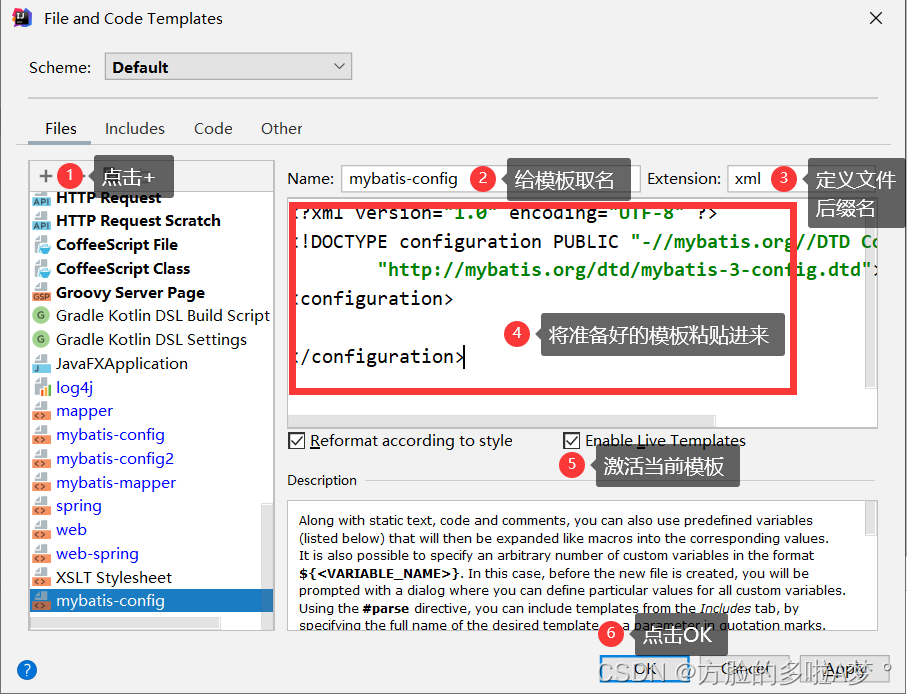
Task: Click the Description section label
Action: (322, 480)
